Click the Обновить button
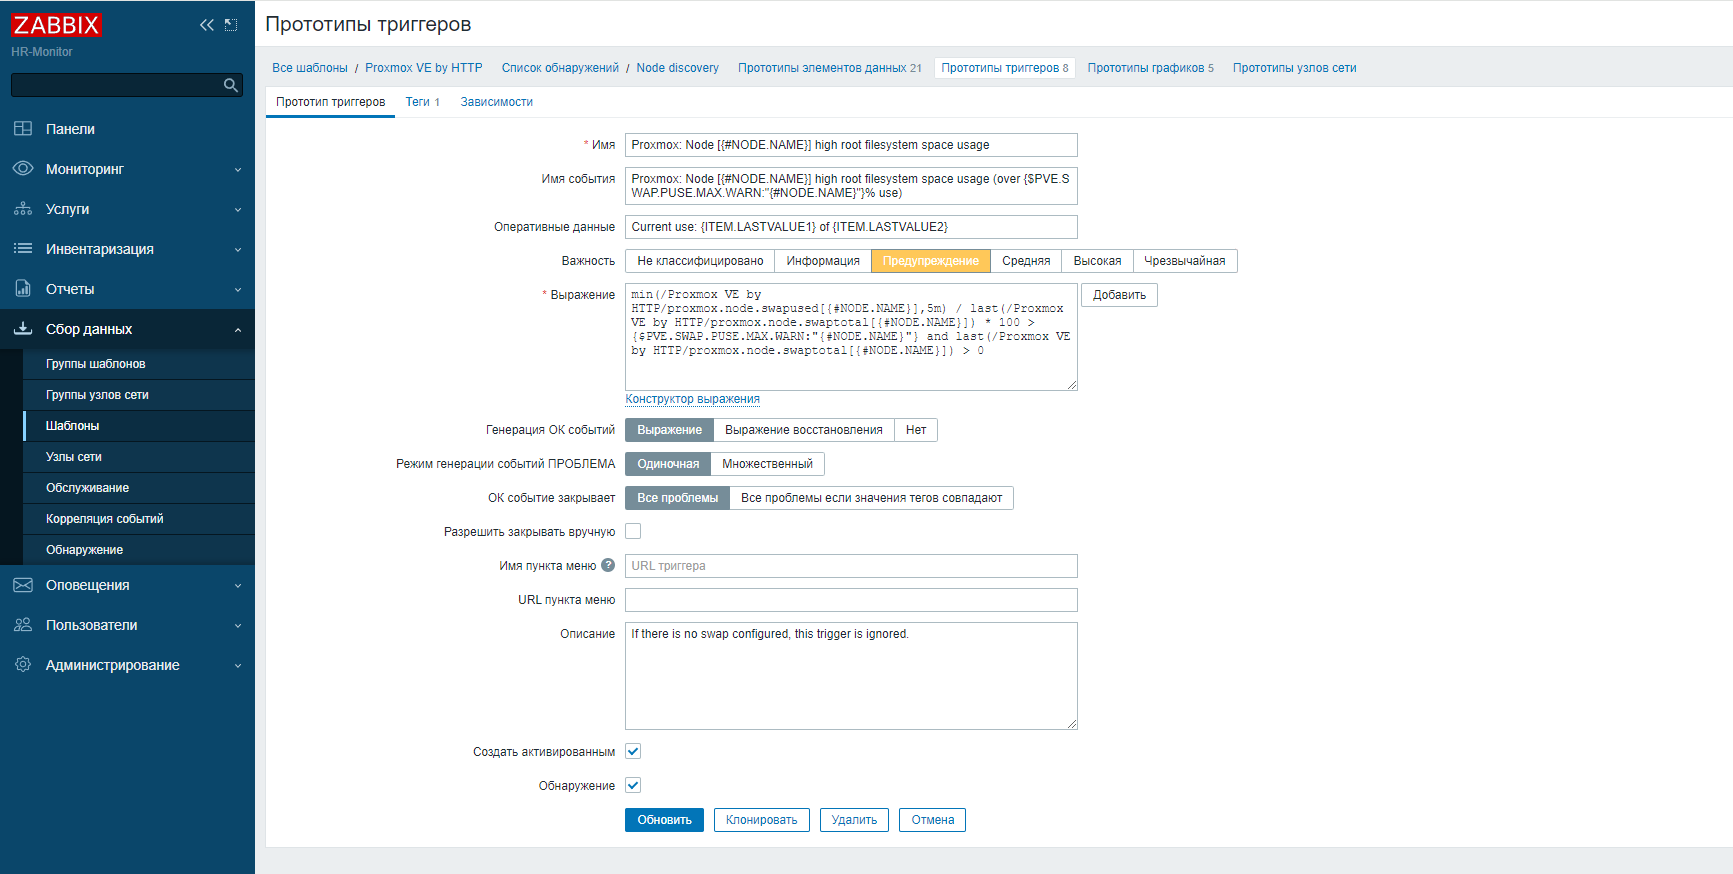1733x874 pixels. pos(664,820)
